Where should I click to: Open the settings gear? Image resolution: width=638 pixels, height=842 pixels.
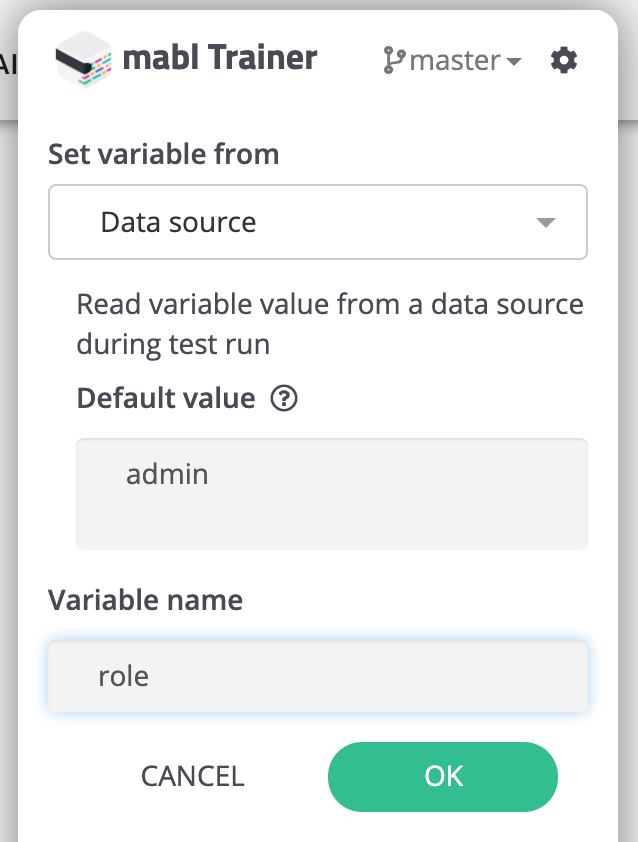(564, 60)
